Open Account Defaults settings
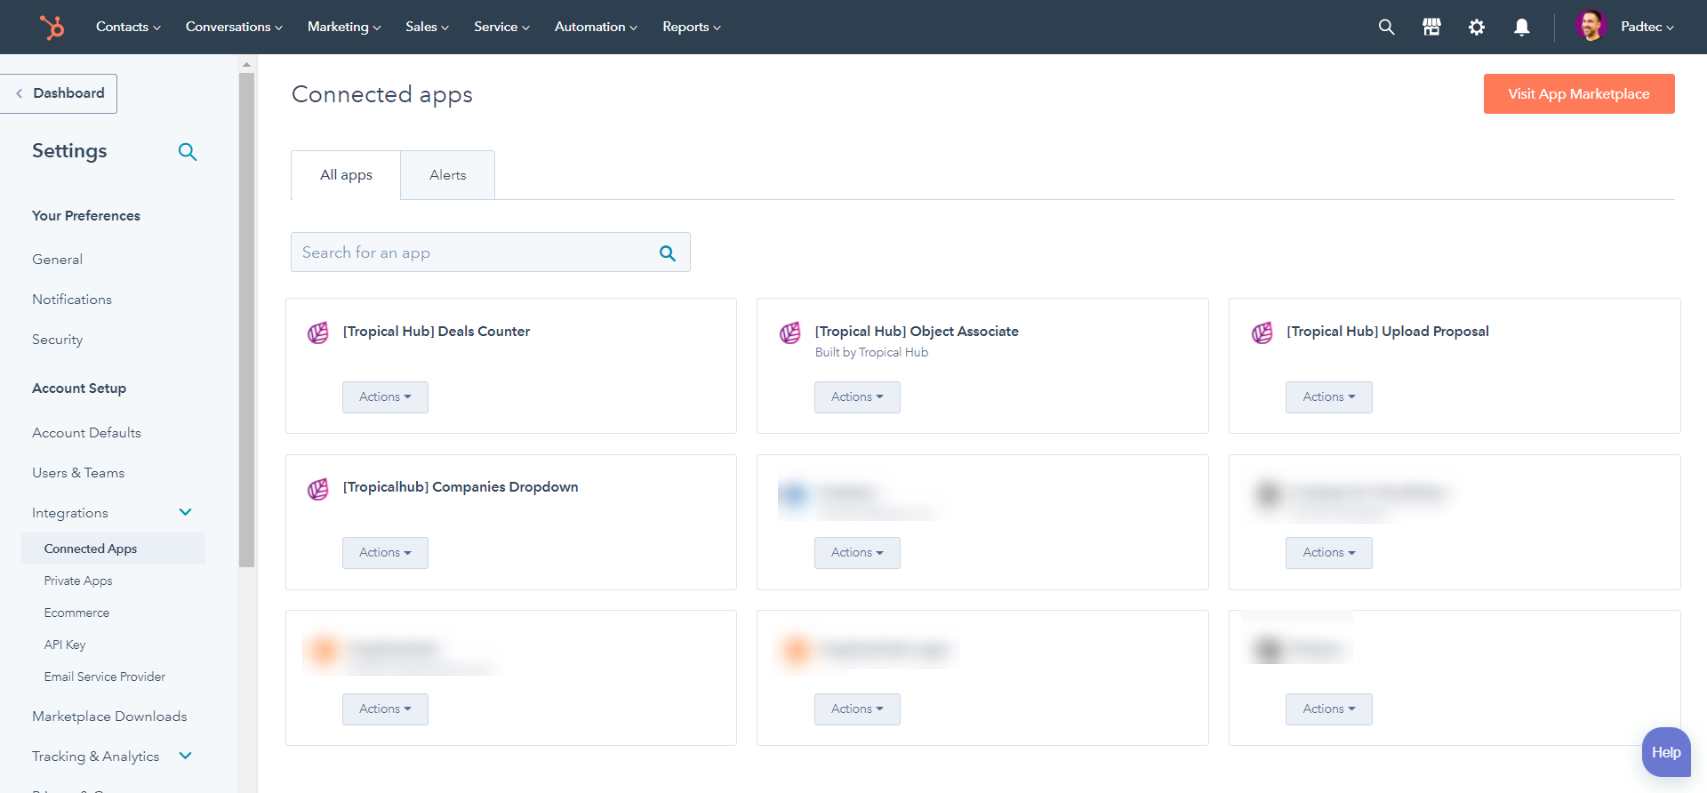 click(86, 433)
